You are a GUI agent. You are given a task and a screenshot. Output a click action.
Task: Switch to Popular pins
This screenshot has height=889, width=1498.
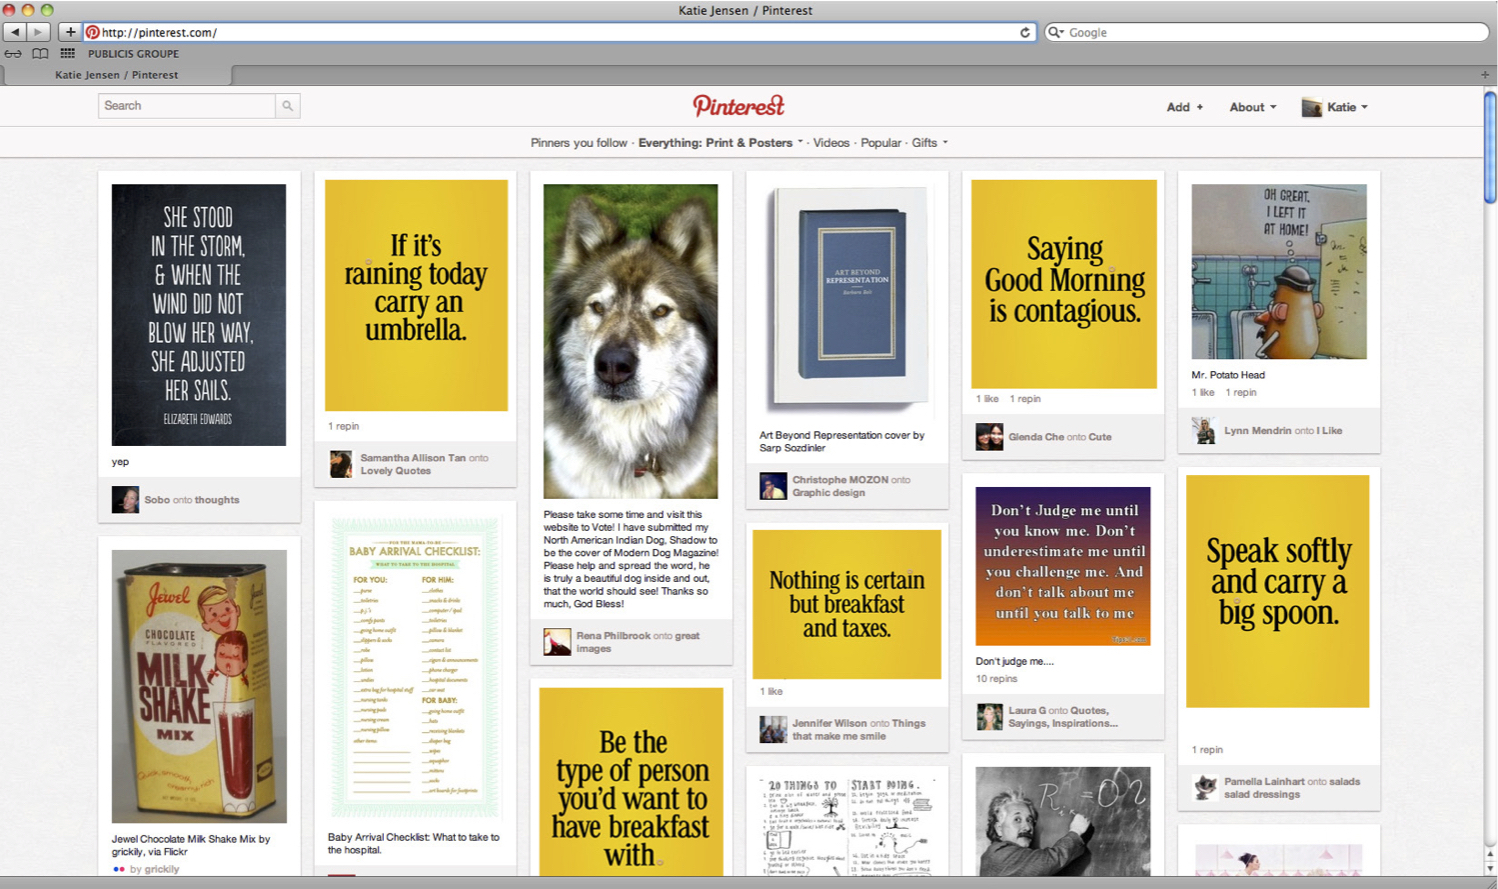click(x=881, y=143)
